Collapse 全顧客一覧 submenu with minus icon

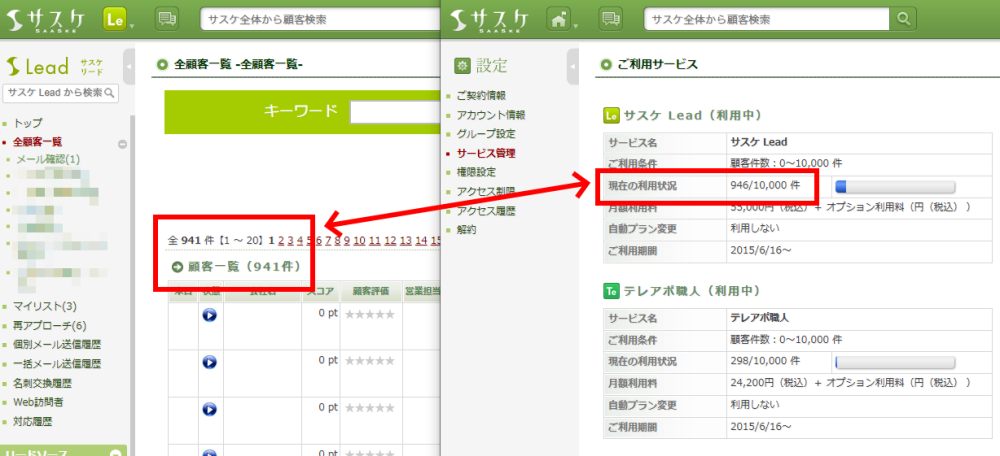tap(122, 144)
